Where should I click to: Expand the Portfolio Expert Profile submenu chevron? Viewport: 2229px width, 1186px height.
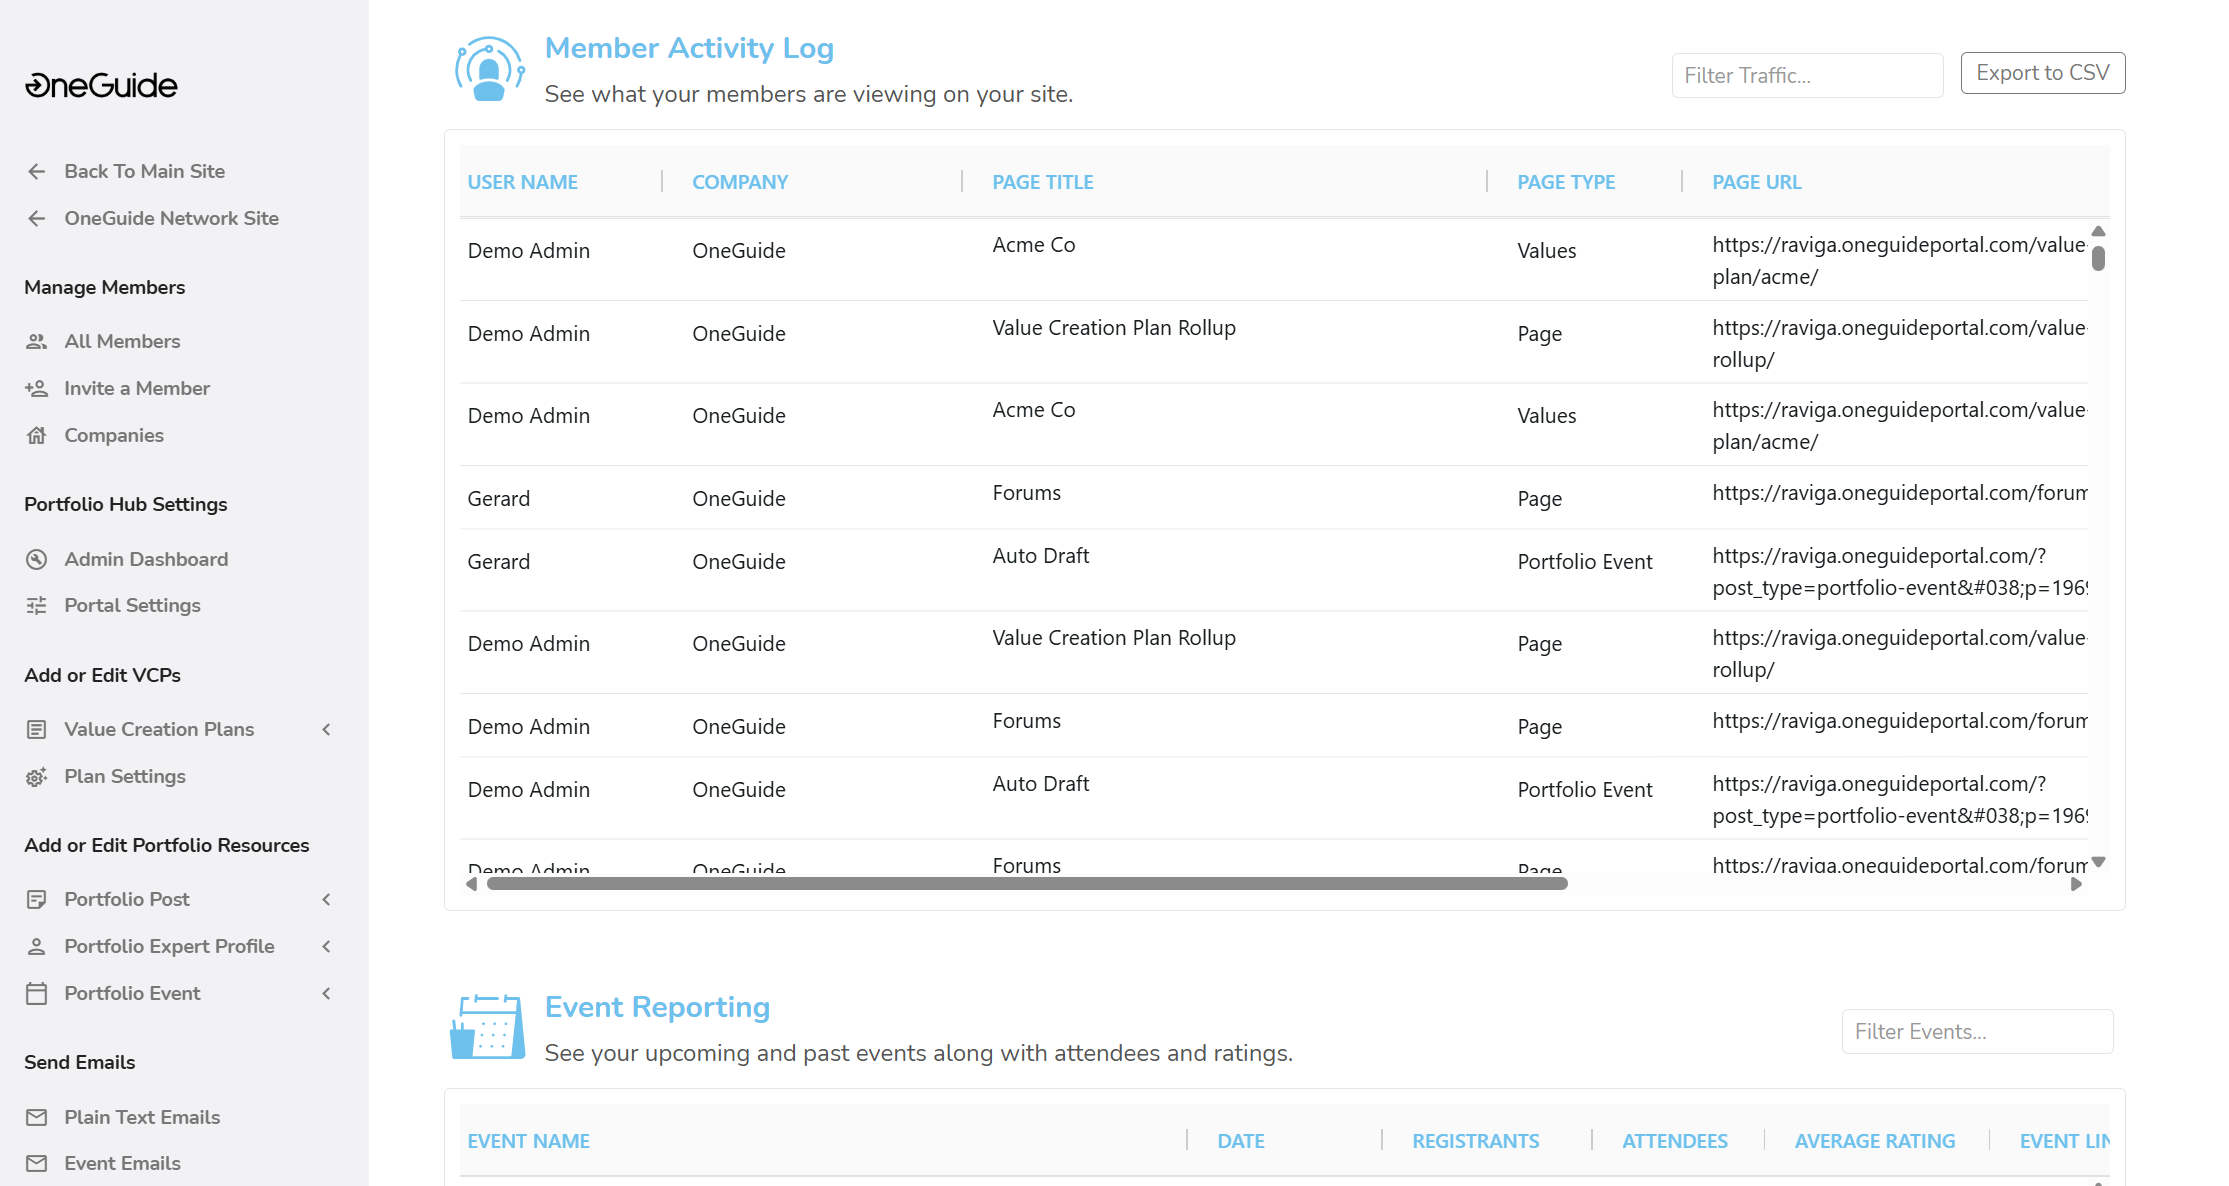(326, 946)
